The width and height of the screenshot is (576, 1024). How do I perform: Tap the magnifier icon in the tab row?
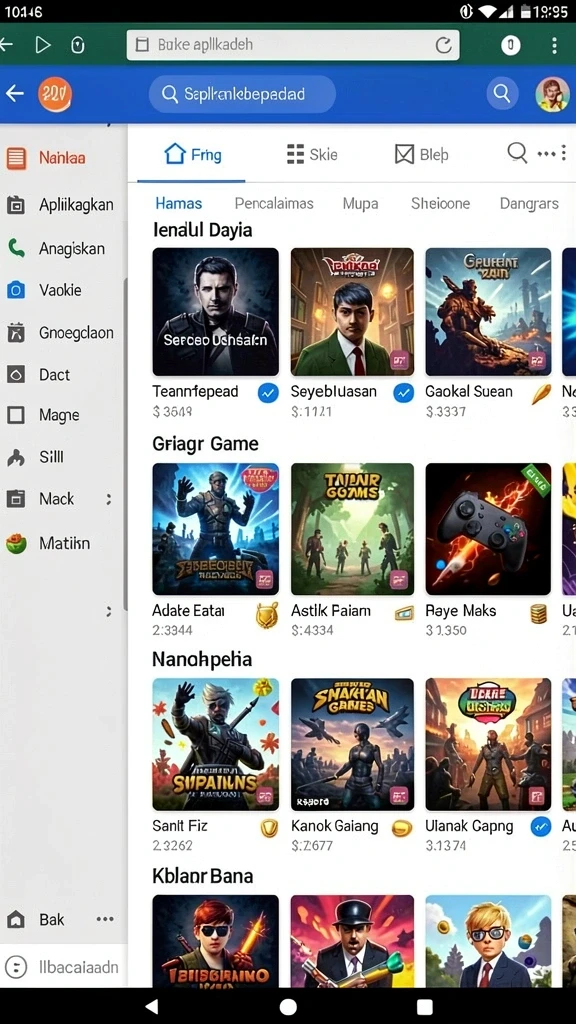(x=517, y=153)
